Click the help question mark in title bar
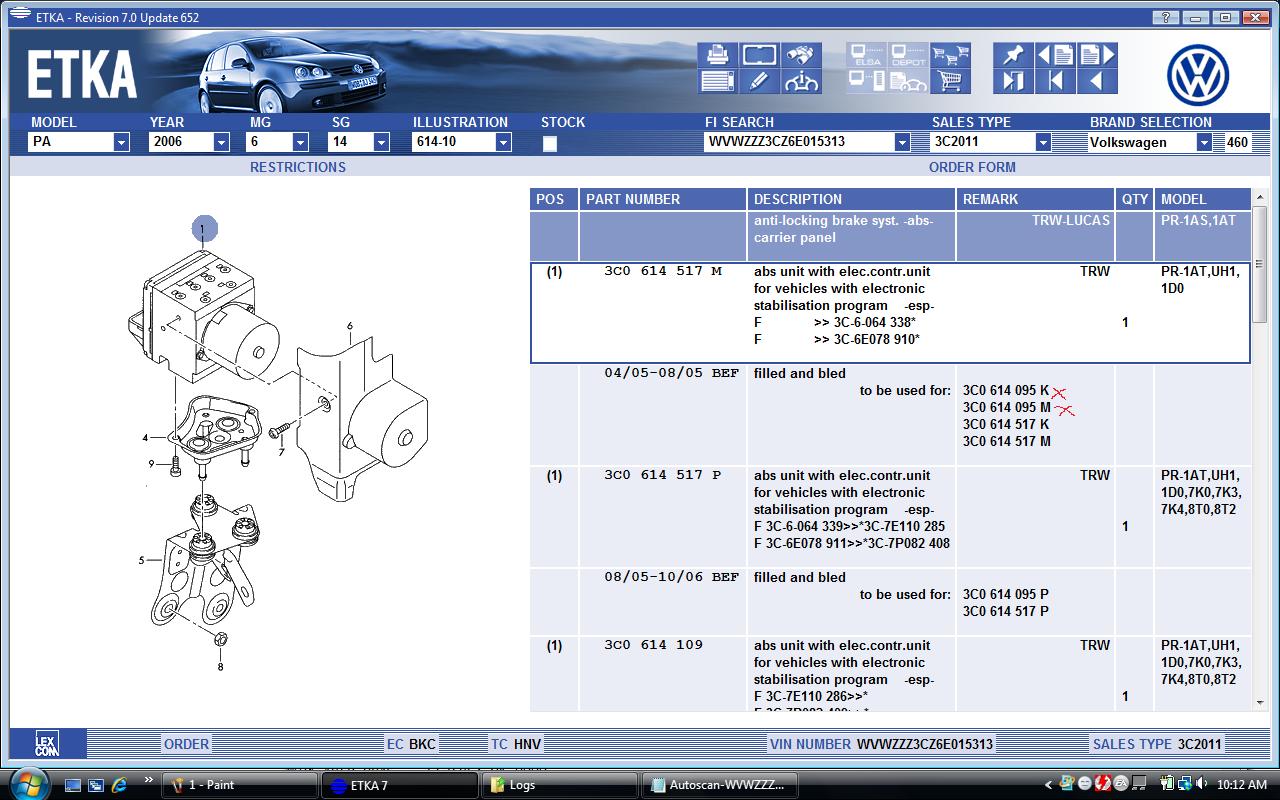This screenshot has height=800, width=1280. coord(1165,17)
